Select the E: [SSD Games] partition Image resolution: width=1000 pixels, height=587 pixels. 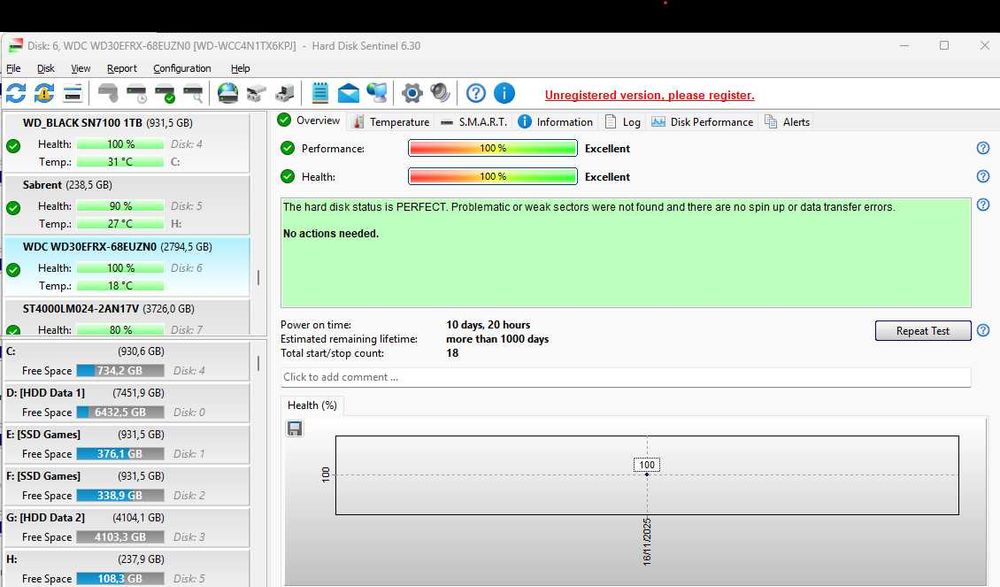click(x=126, y=444)
